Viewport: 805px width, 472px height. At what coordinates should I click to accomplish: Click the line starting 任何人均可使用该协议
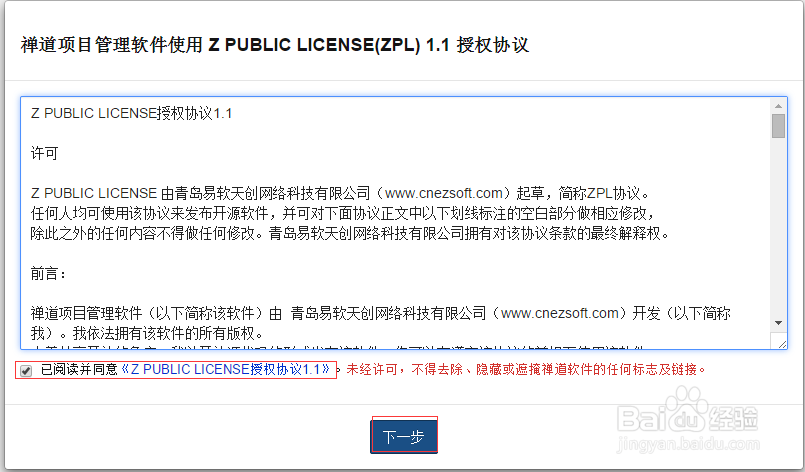click(x=342, y=213)
